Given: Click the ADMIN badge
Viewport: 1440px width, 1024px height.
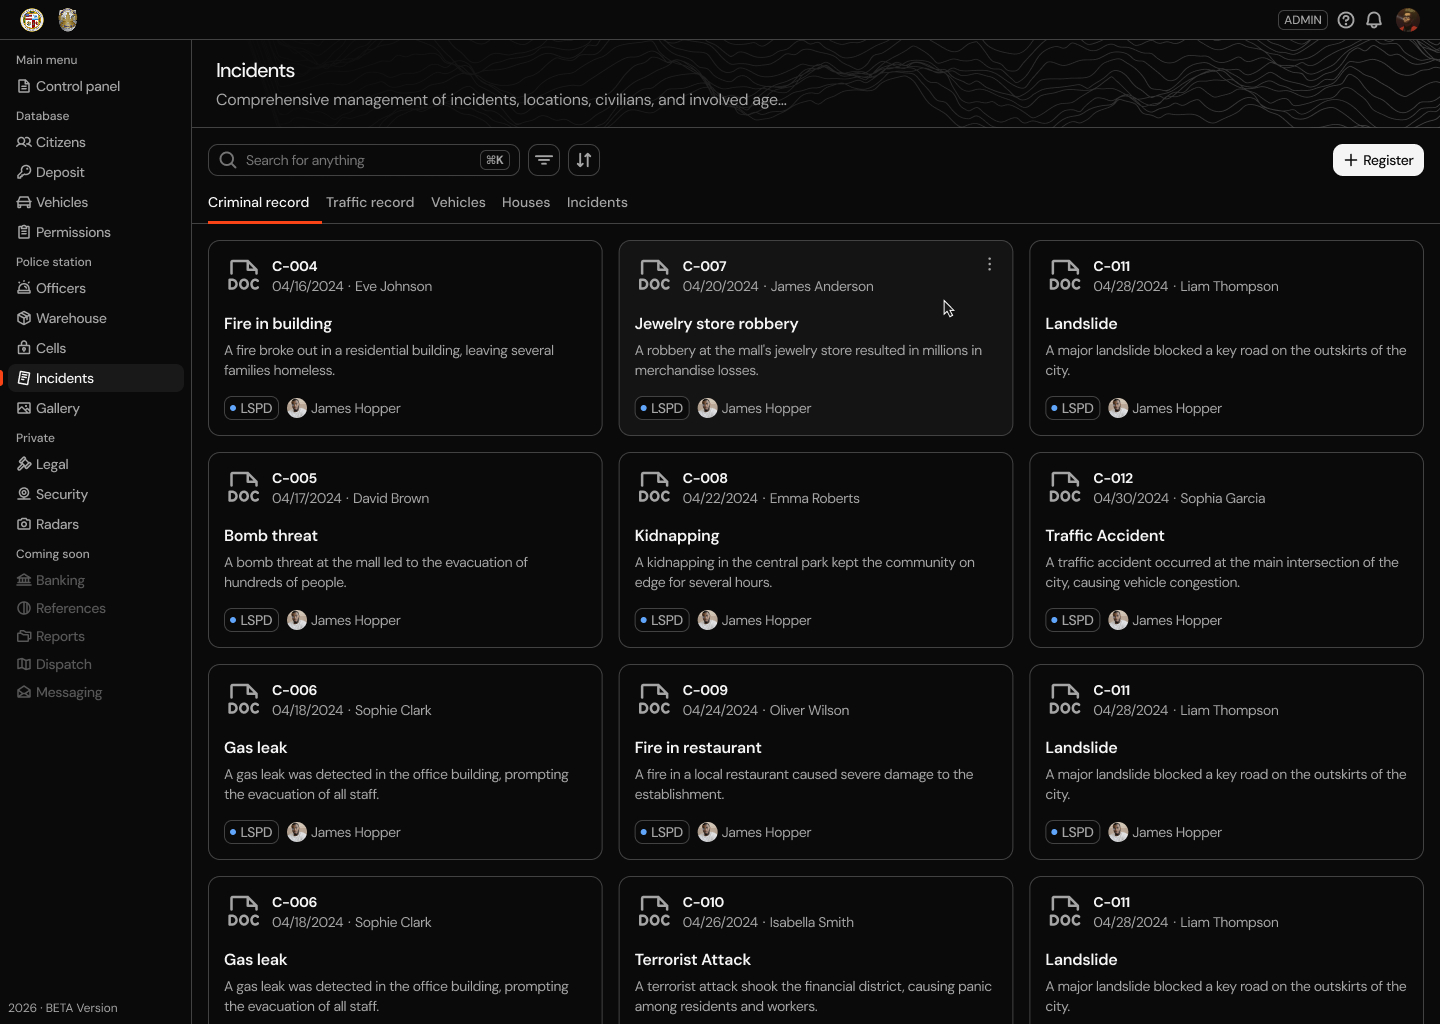Looking at the screenshot, I should [x=1302, y=20].
